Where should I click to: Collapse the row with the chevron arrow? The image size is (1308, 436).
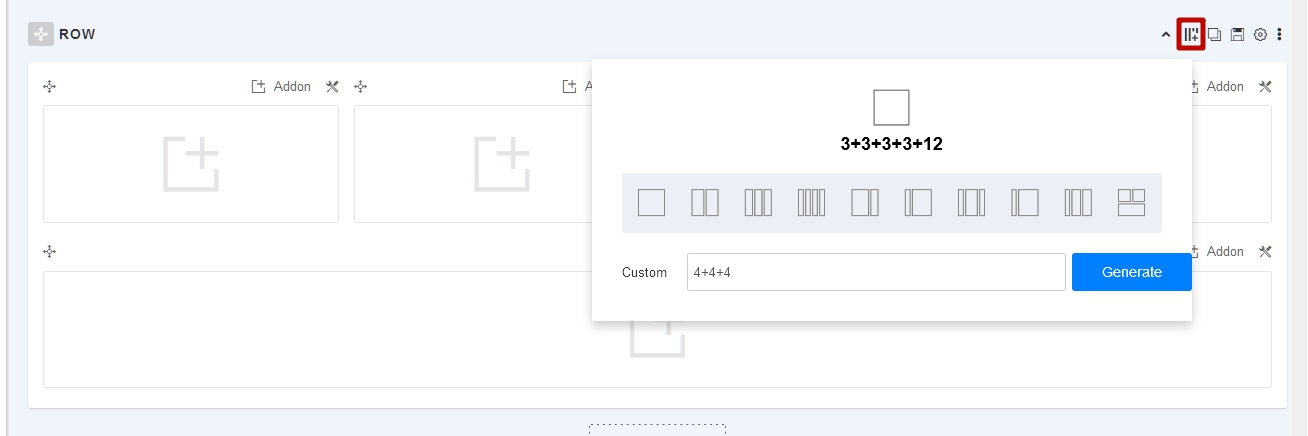pos(1166,35)
